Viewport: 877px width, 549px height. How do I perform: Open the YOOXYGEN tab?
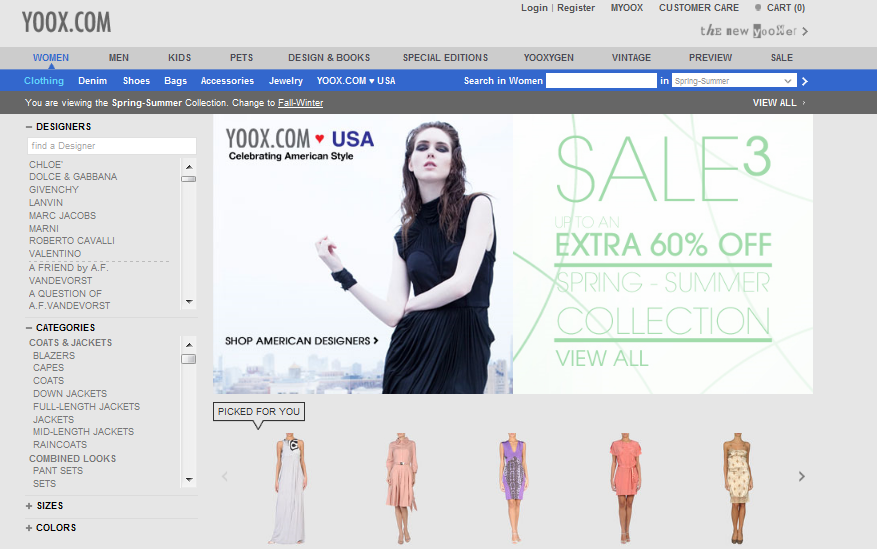coord(549,58)
